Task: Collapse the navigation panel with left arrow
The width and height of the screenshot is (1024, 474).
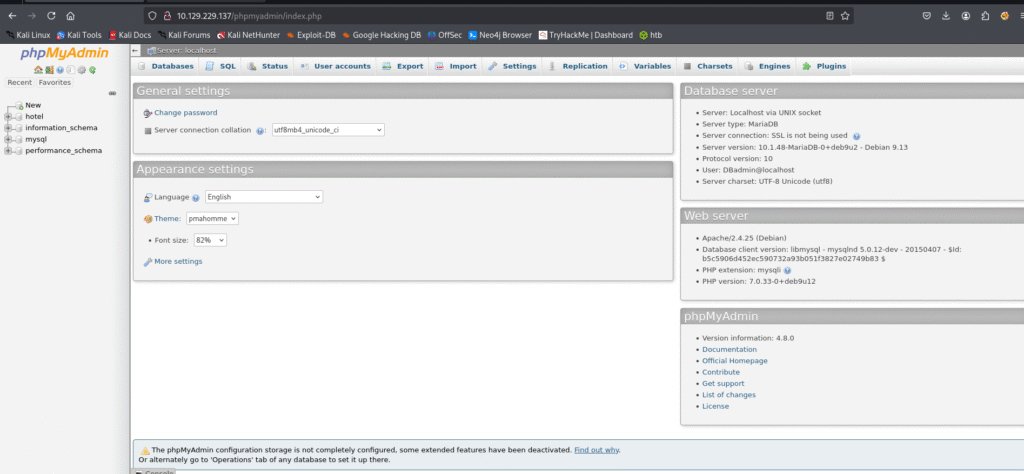Action: [x=135, y=50]
